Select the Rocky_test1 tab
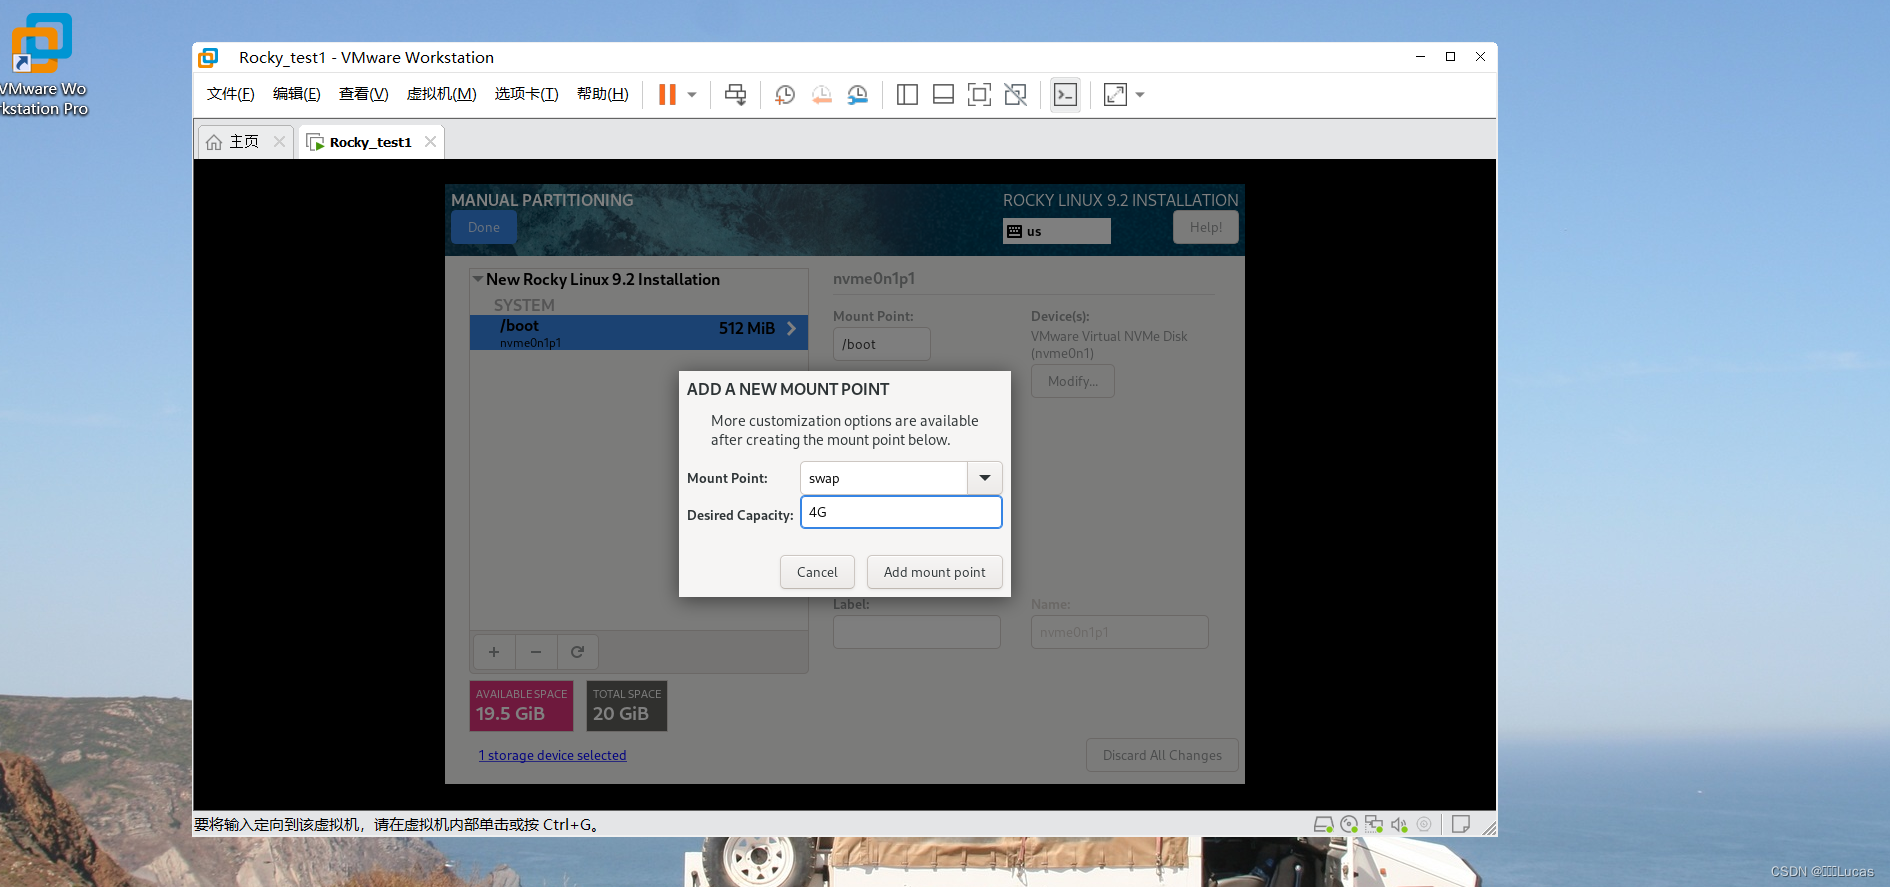Viewport: 1890px width, 887px height. 370,142
